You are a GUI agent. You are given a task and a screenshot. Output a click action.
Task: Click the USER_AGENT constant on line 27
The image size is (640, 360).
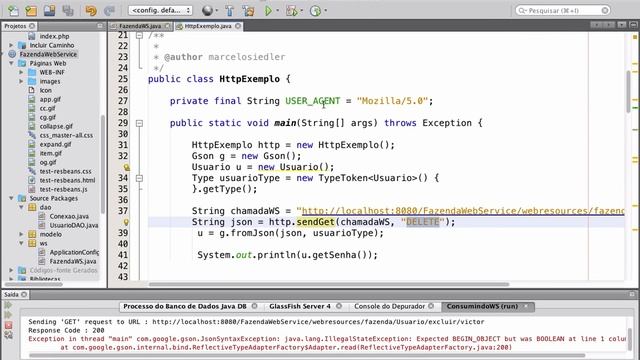313,101
